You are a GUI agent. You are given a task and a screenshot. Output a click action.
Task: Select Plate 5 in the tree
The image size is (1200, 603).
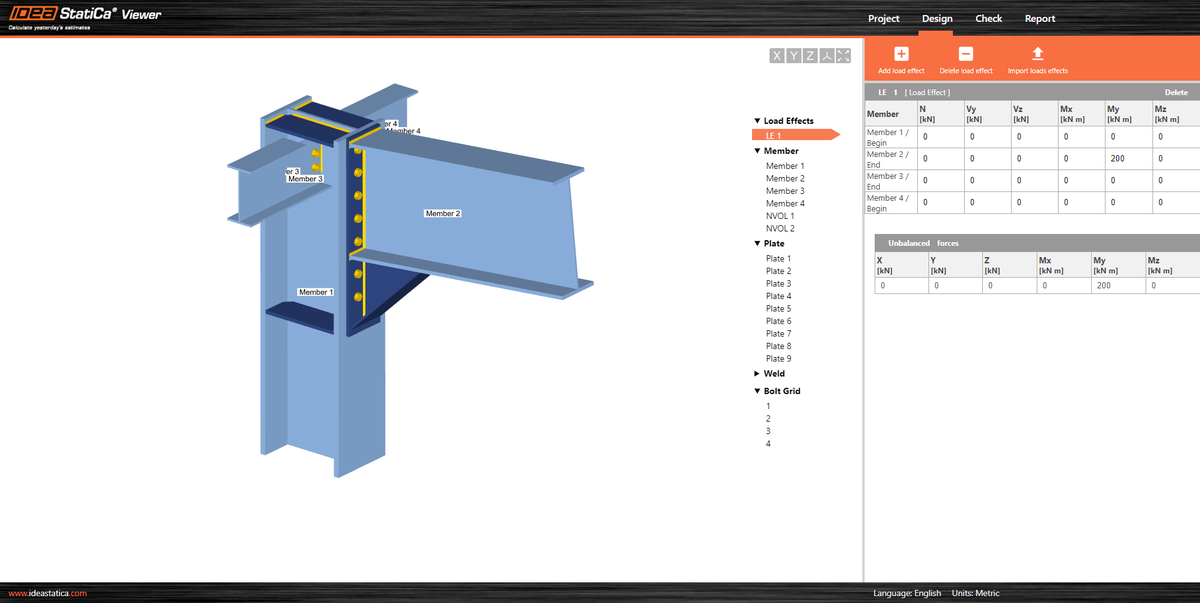(778, 308)
